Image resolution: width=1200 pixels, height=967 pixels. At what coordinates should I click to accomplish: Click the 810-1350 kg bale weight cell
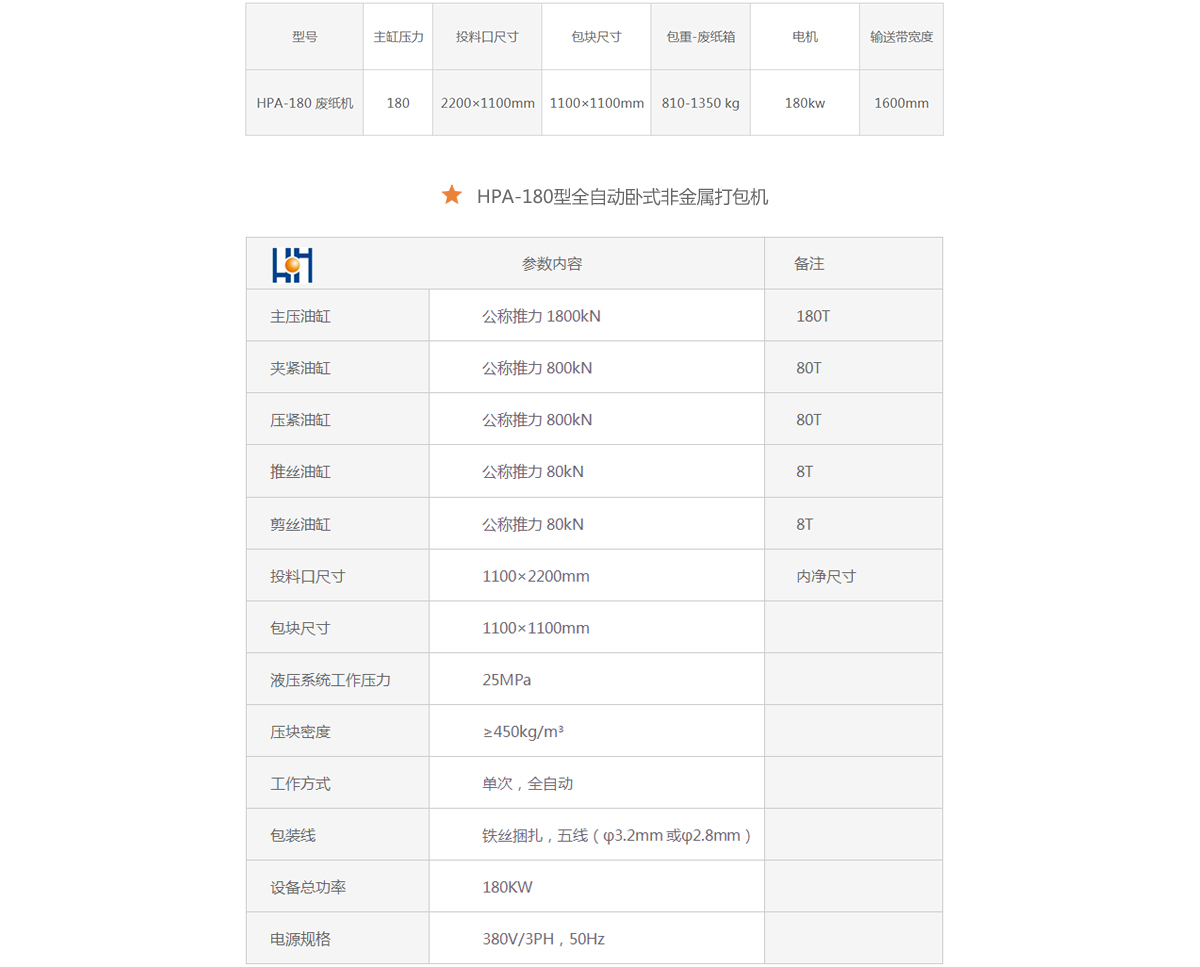700,103
